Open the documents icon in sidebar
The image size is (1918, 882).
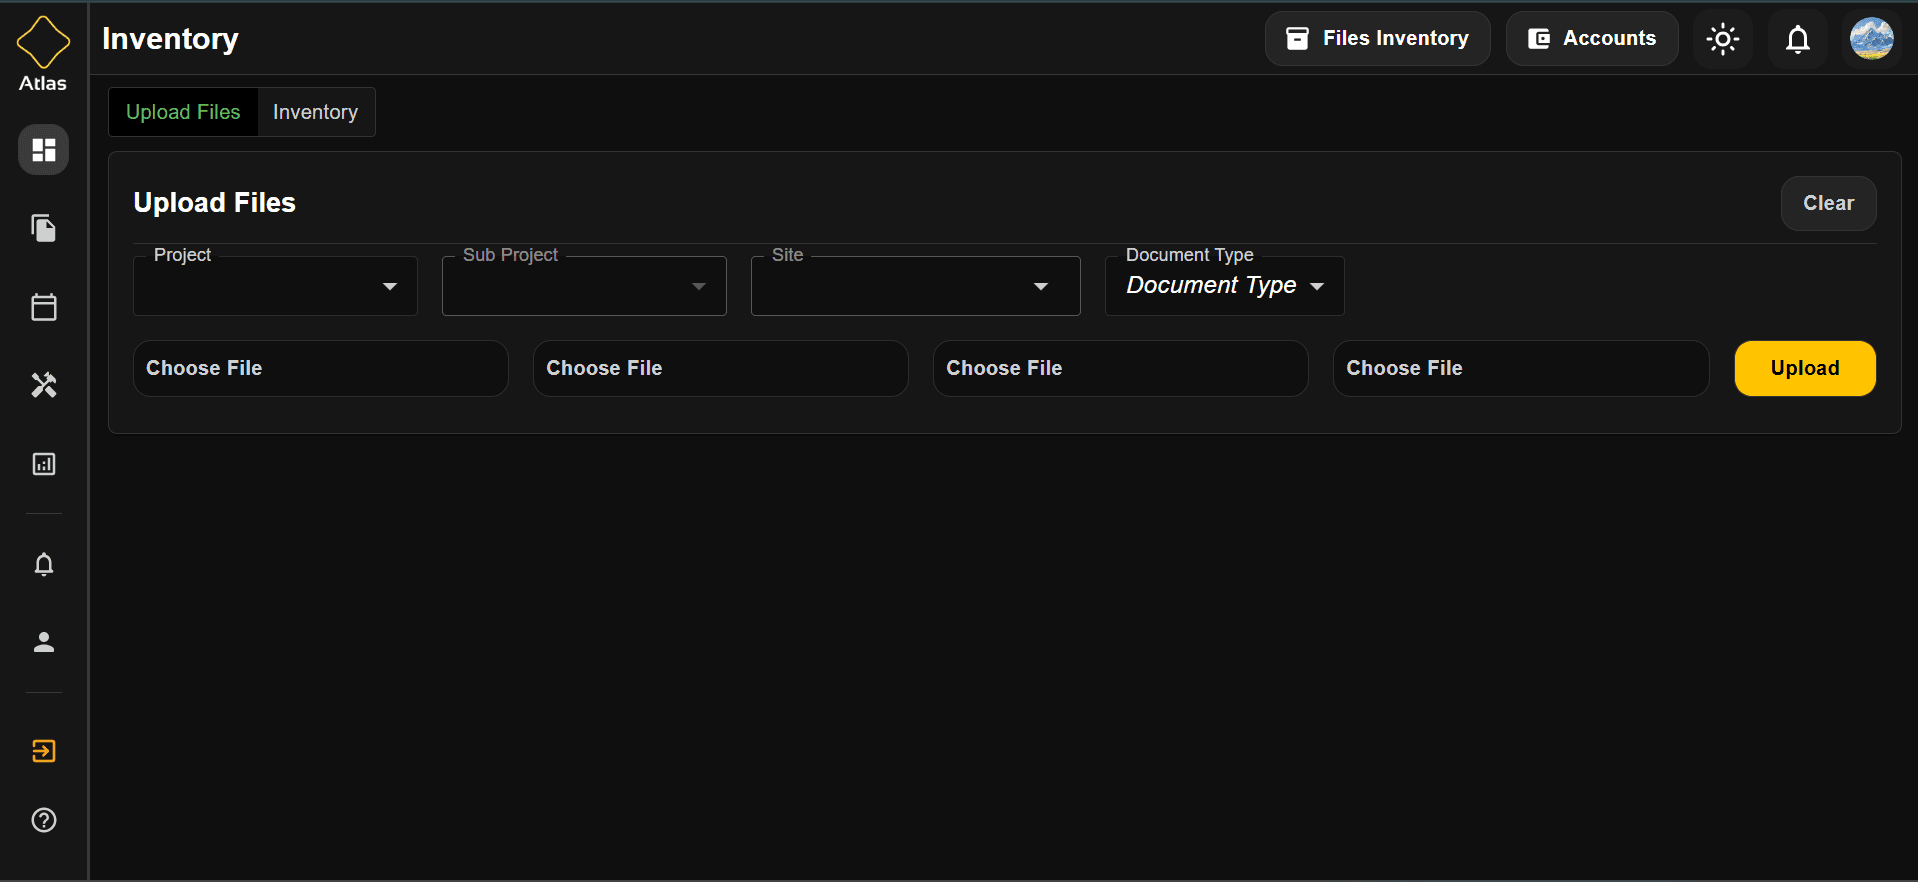tap(44, 228)
